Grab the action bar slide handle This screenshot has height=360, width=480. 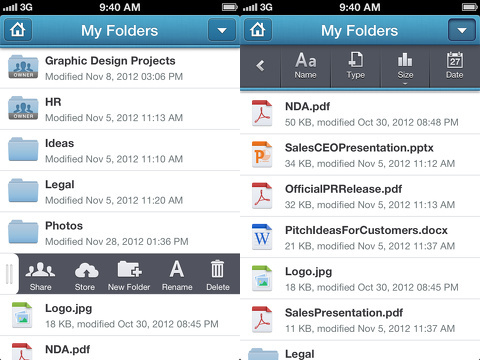coord(9,274)
